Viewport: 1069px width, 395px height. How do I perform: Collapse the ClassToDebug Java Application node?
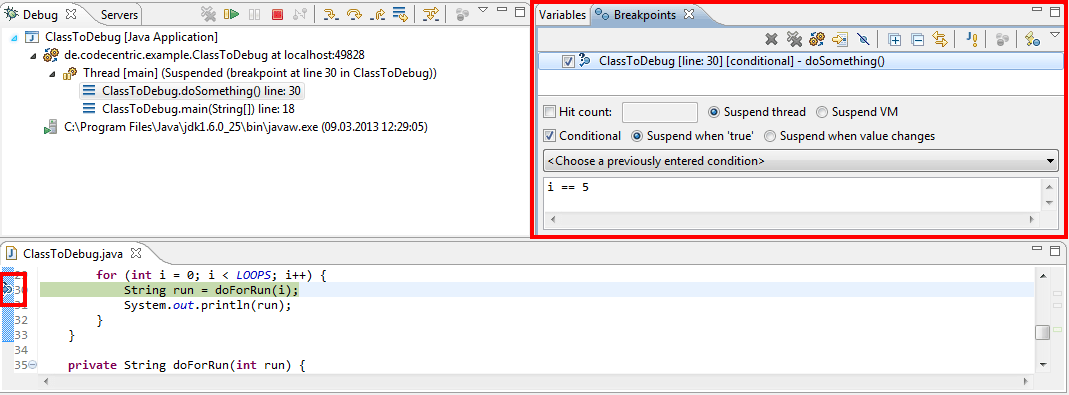tap(15, 37)
